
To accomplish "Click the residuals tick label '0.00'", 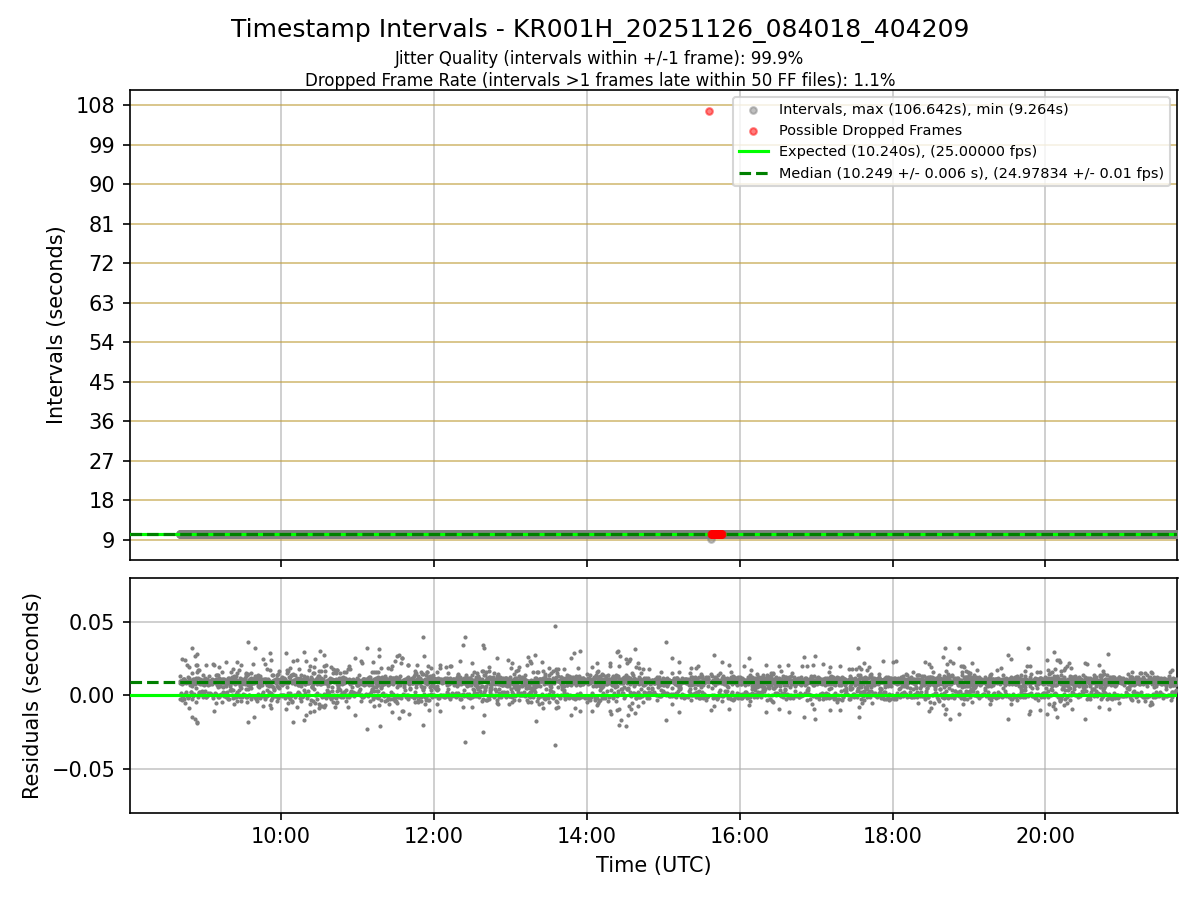I will (x=92, y=695).
